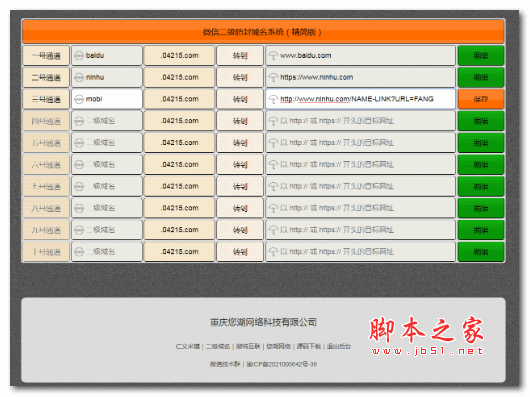Click the 十号通道 label
530x397 pixels.
point(46,252)
